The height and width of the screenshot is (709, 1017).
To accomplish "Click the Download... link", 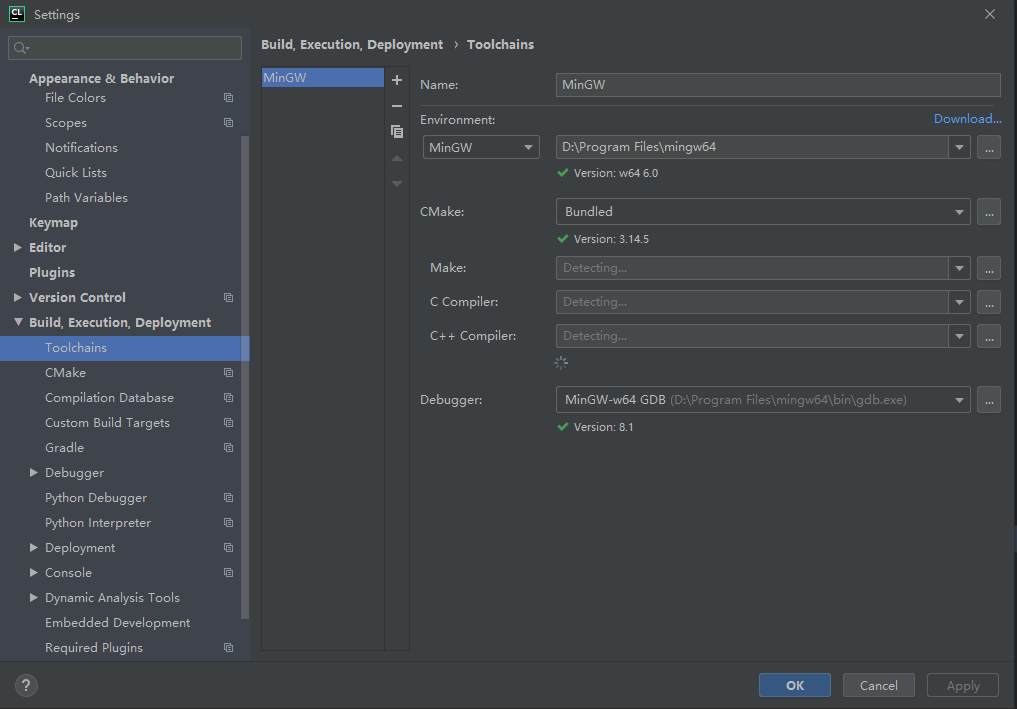I will coord(967,119).
